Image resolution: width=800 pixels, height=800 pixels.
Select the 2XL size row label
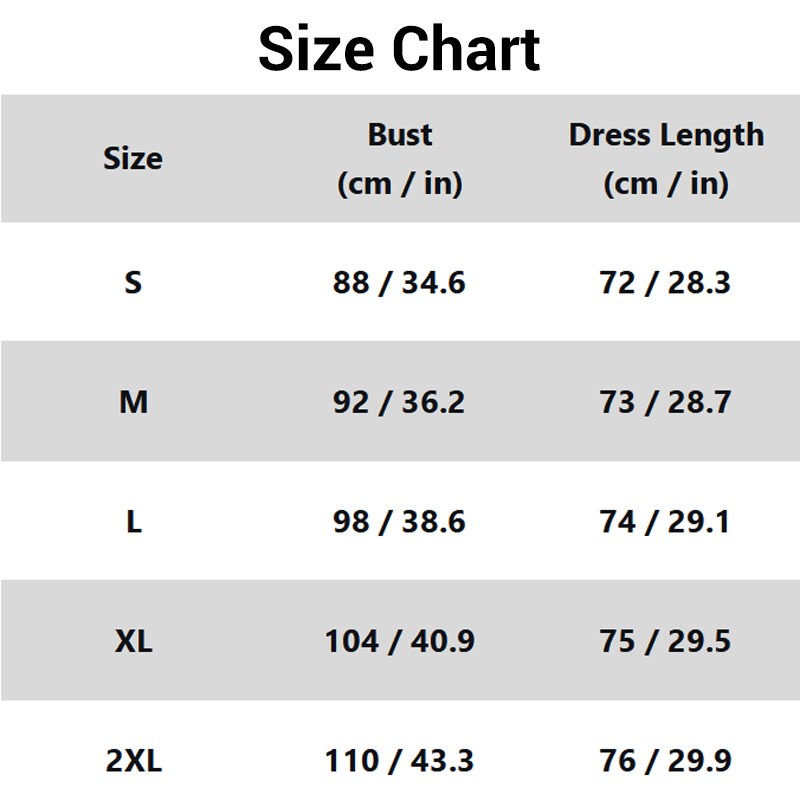coord(134,761)
